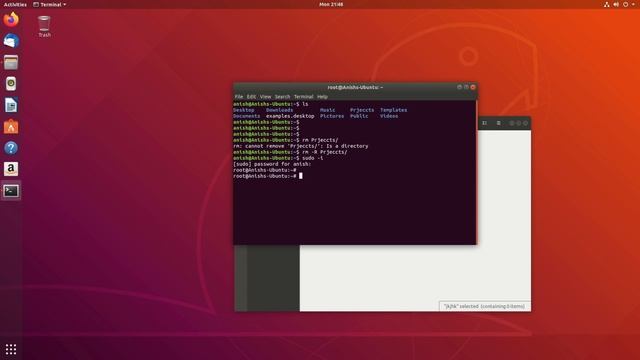Screen dimensions: 640x360
Task: Click the network status icon
Action: [x=607, y=4]
